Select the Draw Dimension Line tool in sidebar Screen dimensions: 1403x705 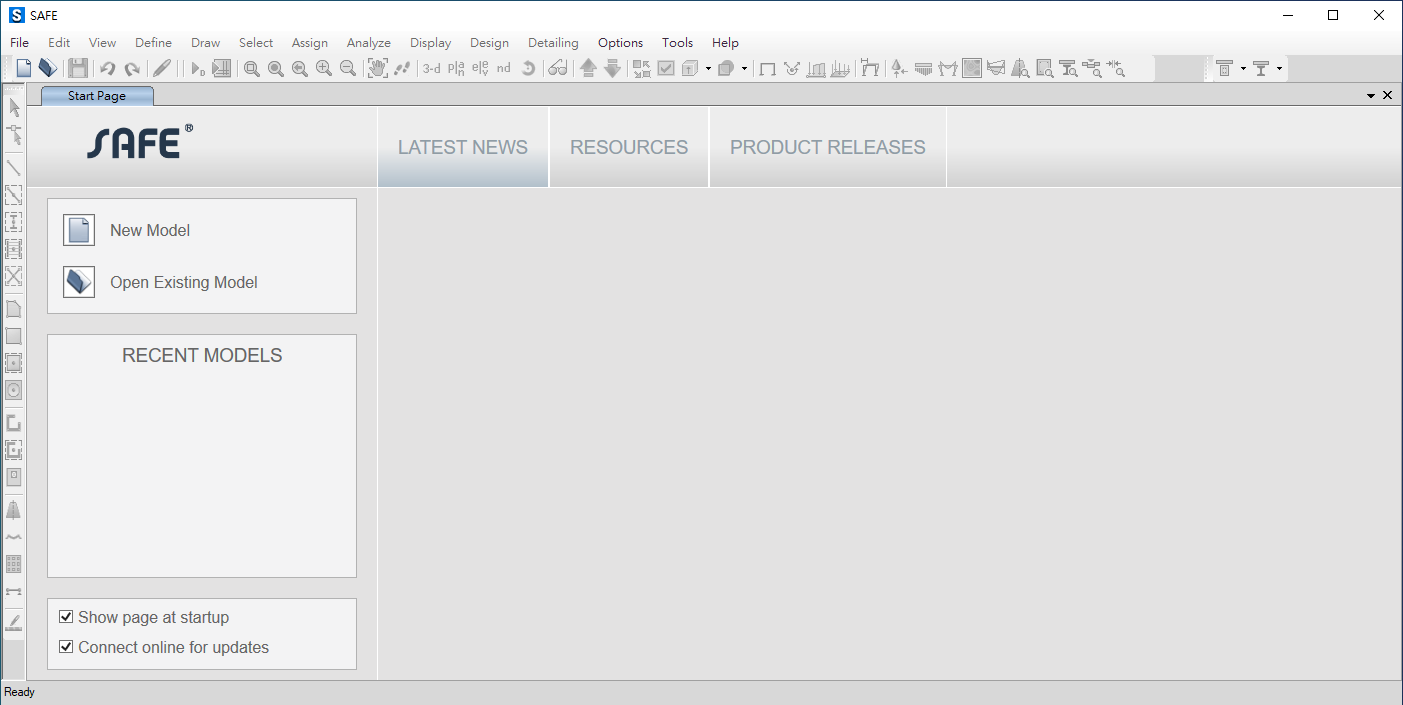coord(14,591)
